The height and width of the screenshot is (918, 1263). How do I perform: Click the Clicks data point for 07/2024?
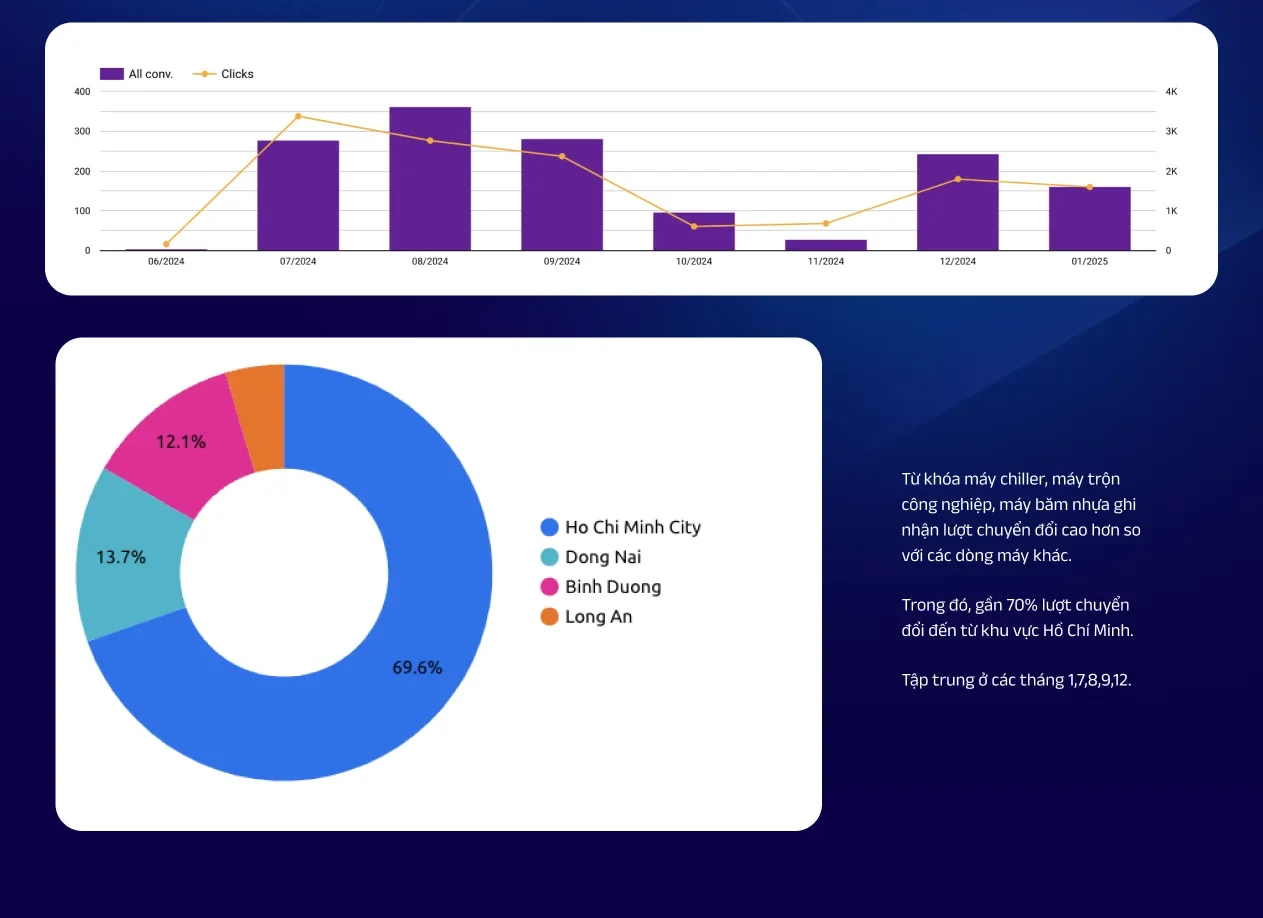[298, 116]
